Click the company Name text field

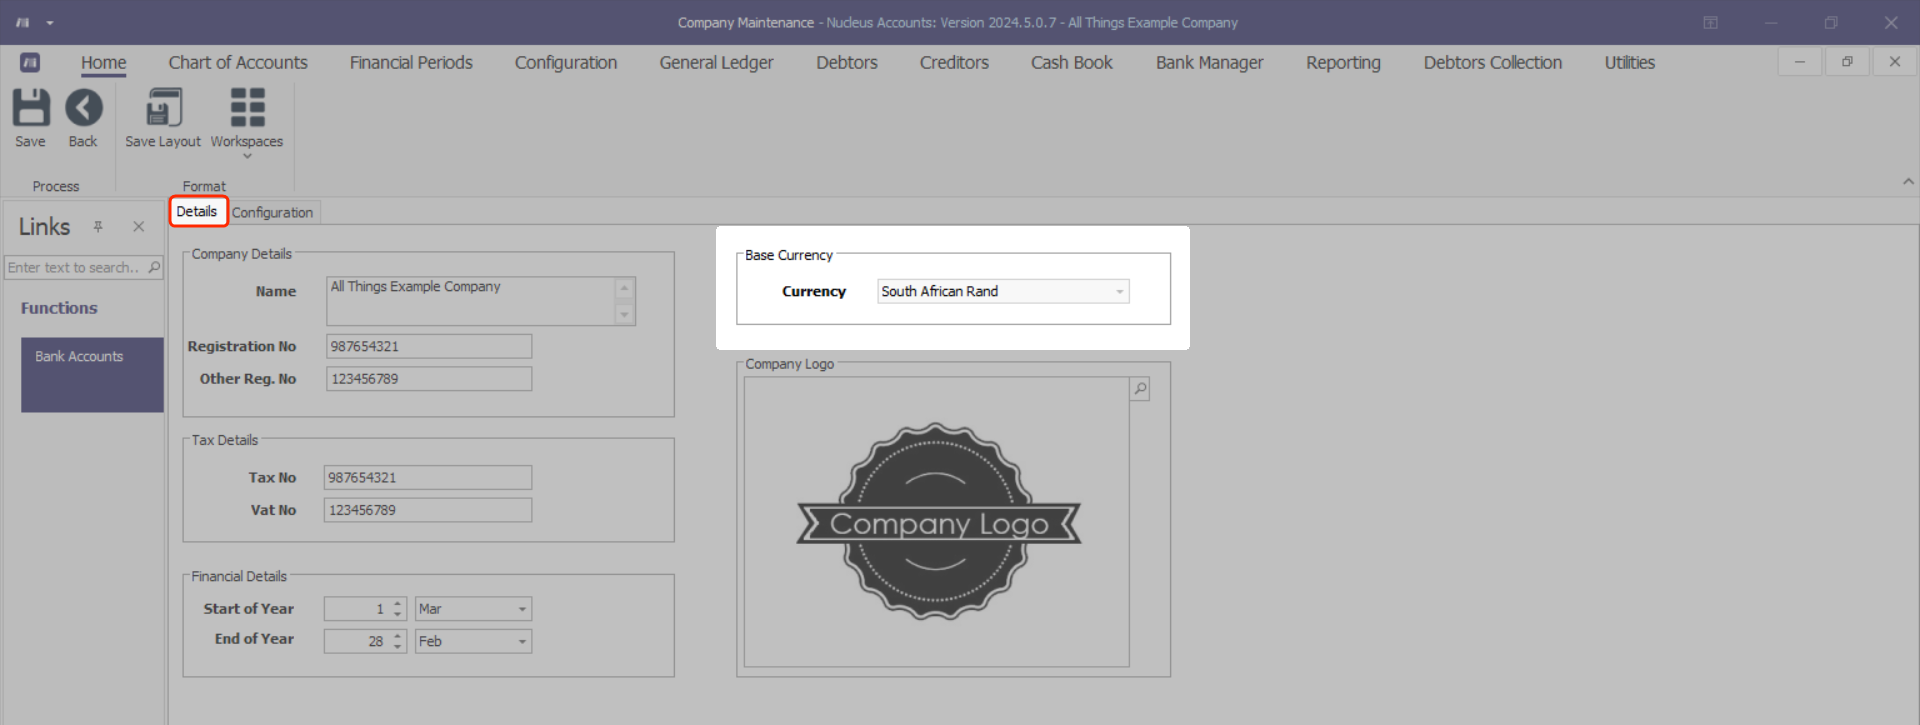click(x=471, y=301)
